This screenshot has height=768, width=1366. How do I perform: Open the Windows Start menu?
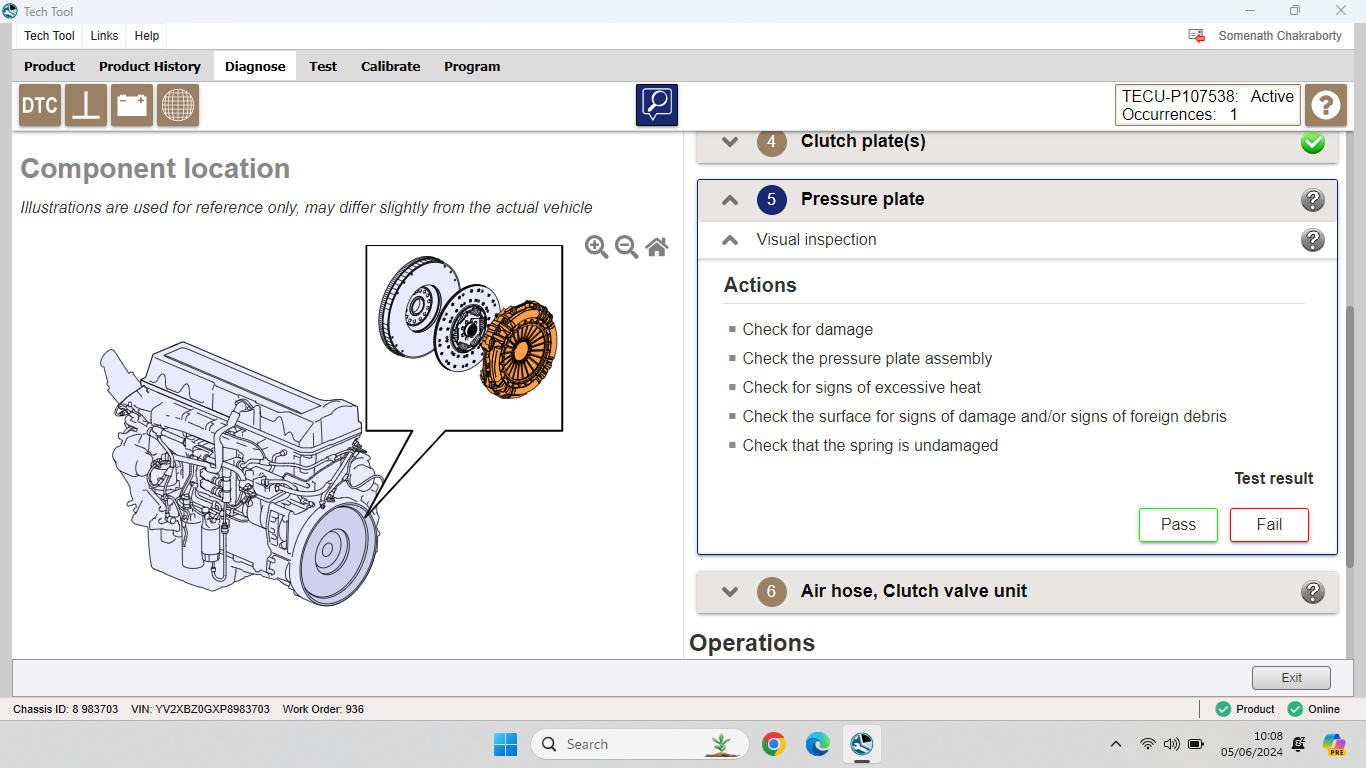coord(506,744)
